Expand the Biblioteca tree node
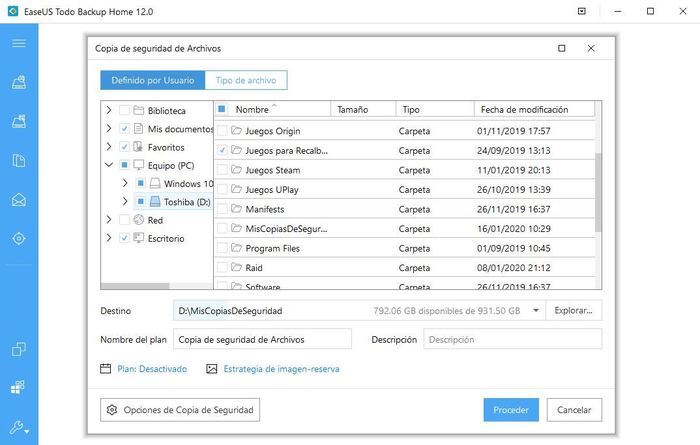Image resolution: width=700 pixels, height=445 pixels. pos(109,110)
